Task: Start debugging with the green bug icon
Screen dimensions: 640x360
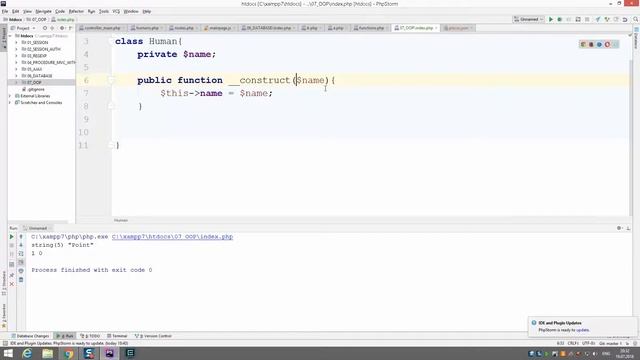Action: (560, 19)
